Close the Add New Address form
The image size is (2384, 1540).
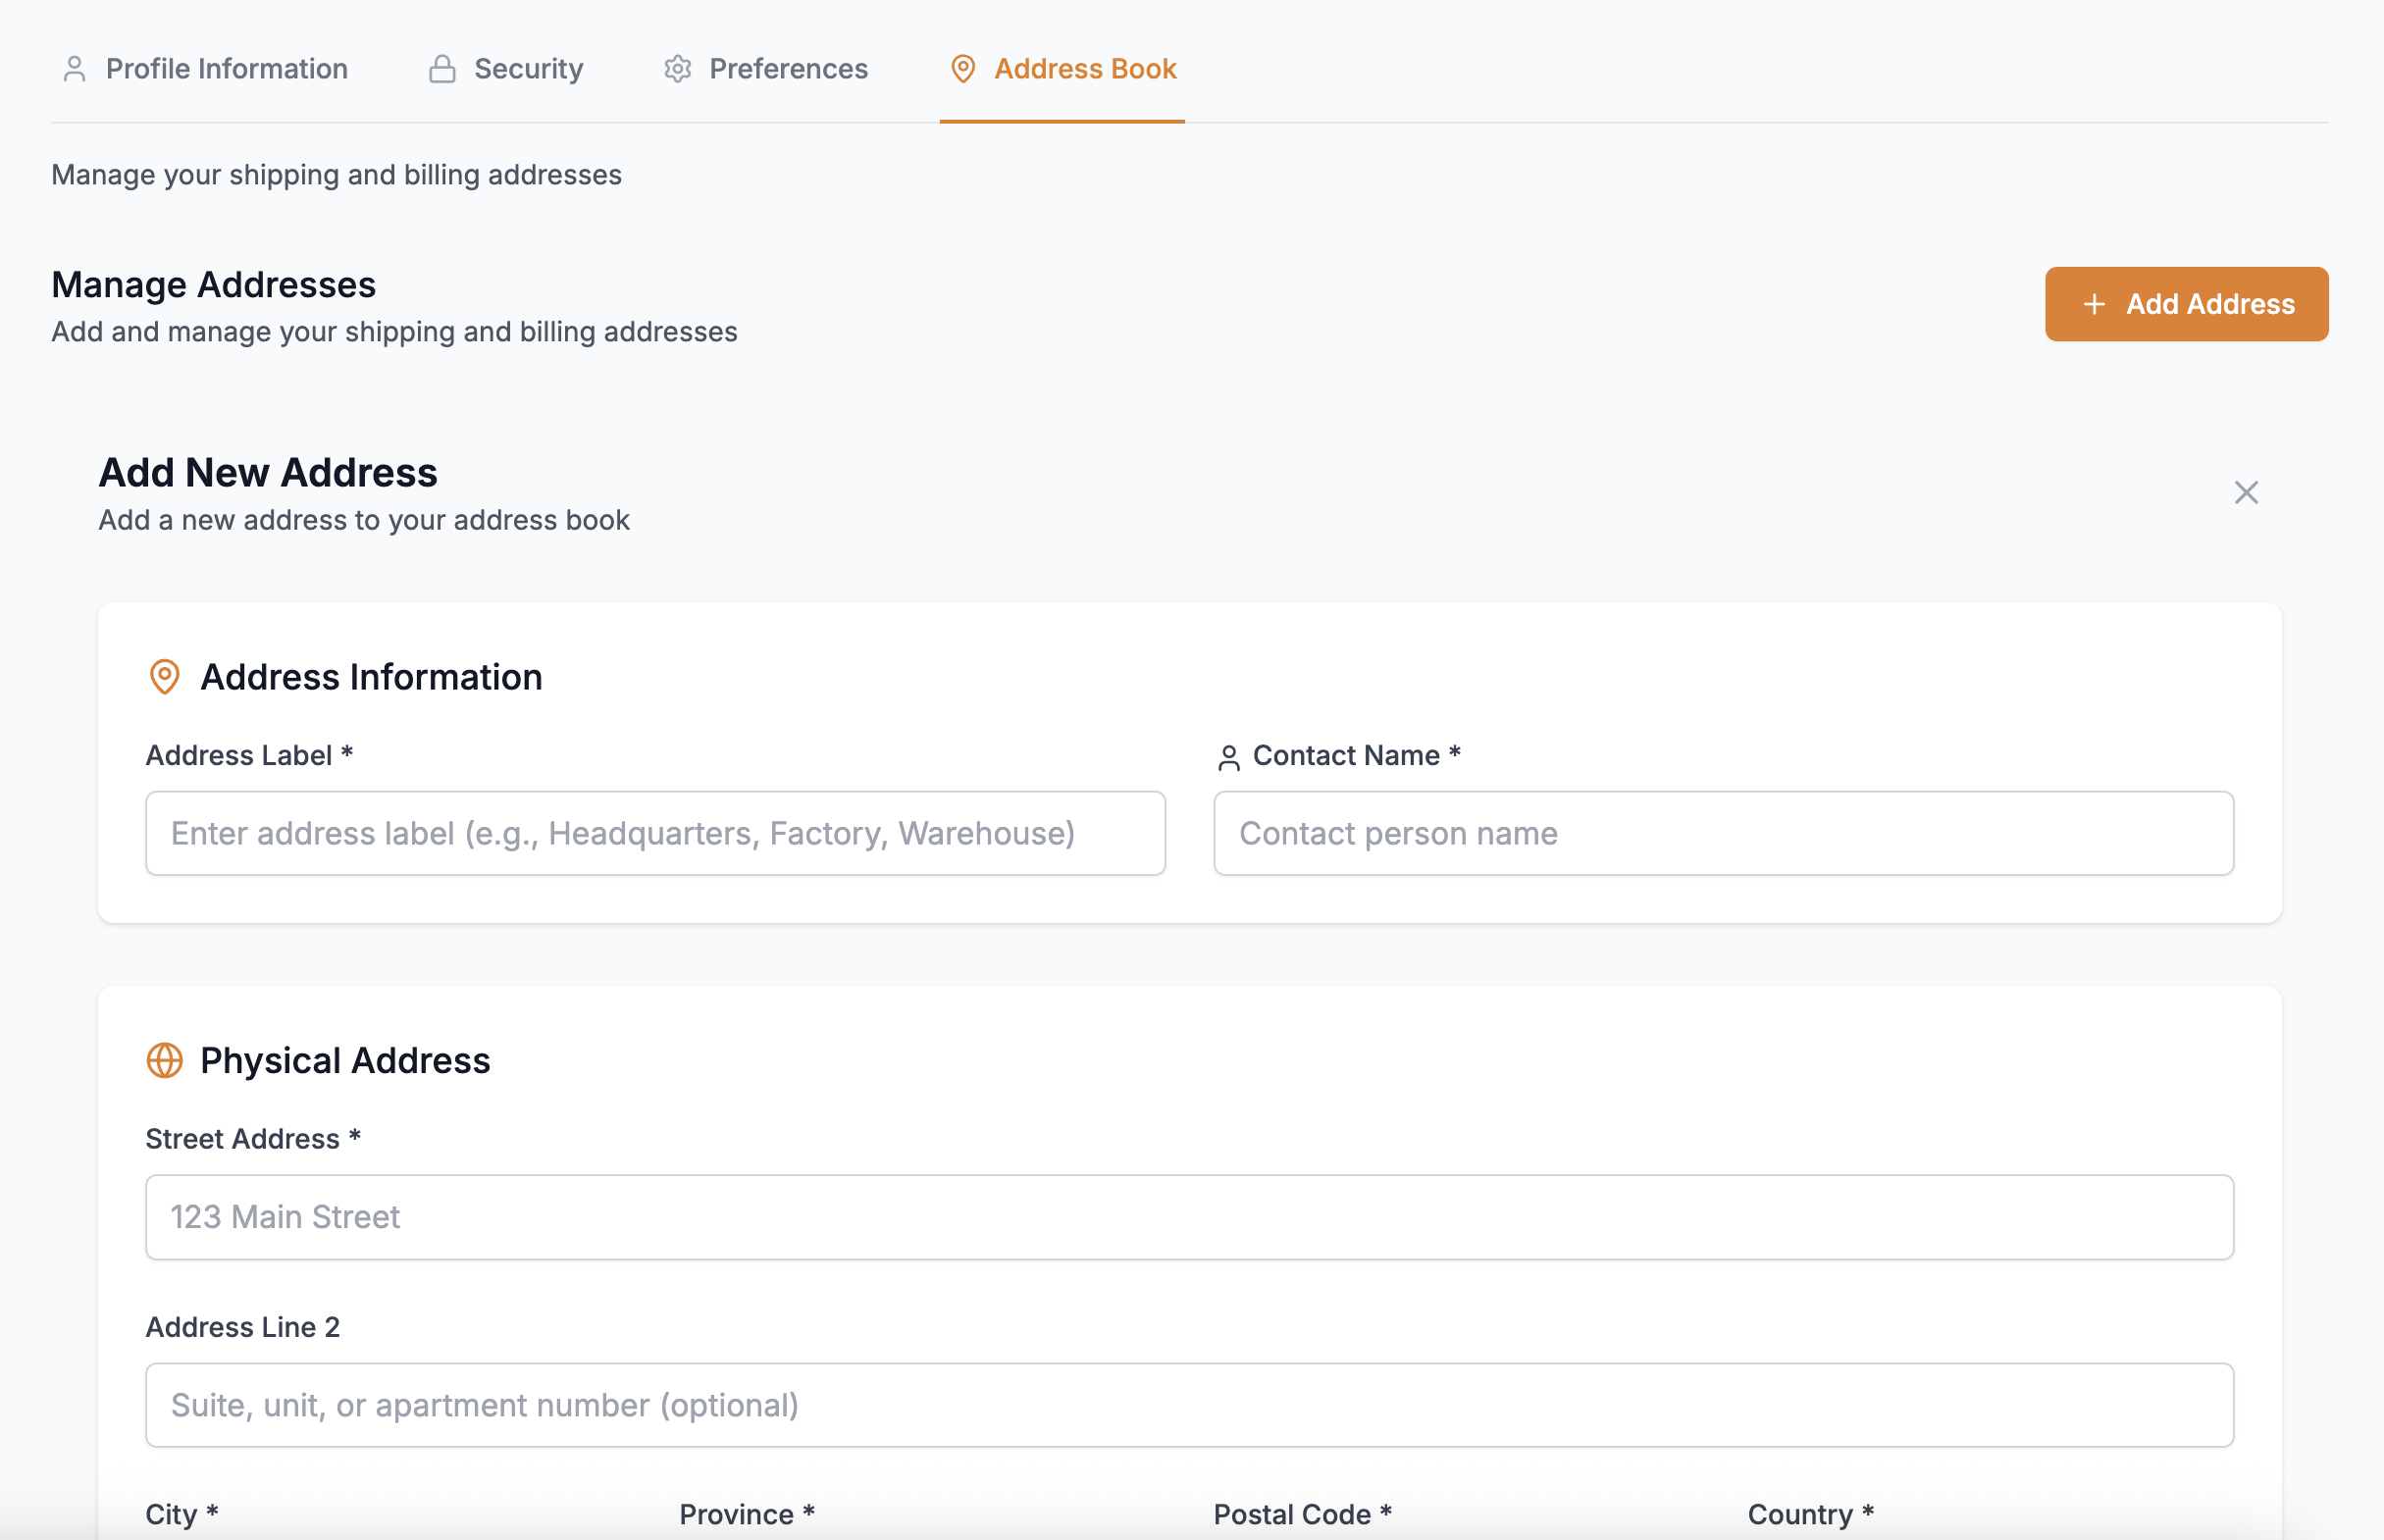[2246, 492]
